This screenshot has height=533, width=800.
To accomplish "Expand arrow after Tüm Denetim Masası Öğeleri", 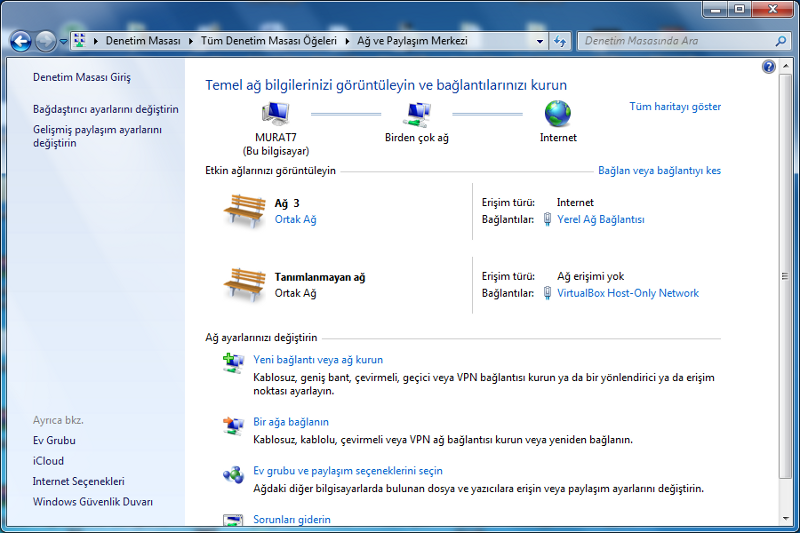I will (347, 41).
